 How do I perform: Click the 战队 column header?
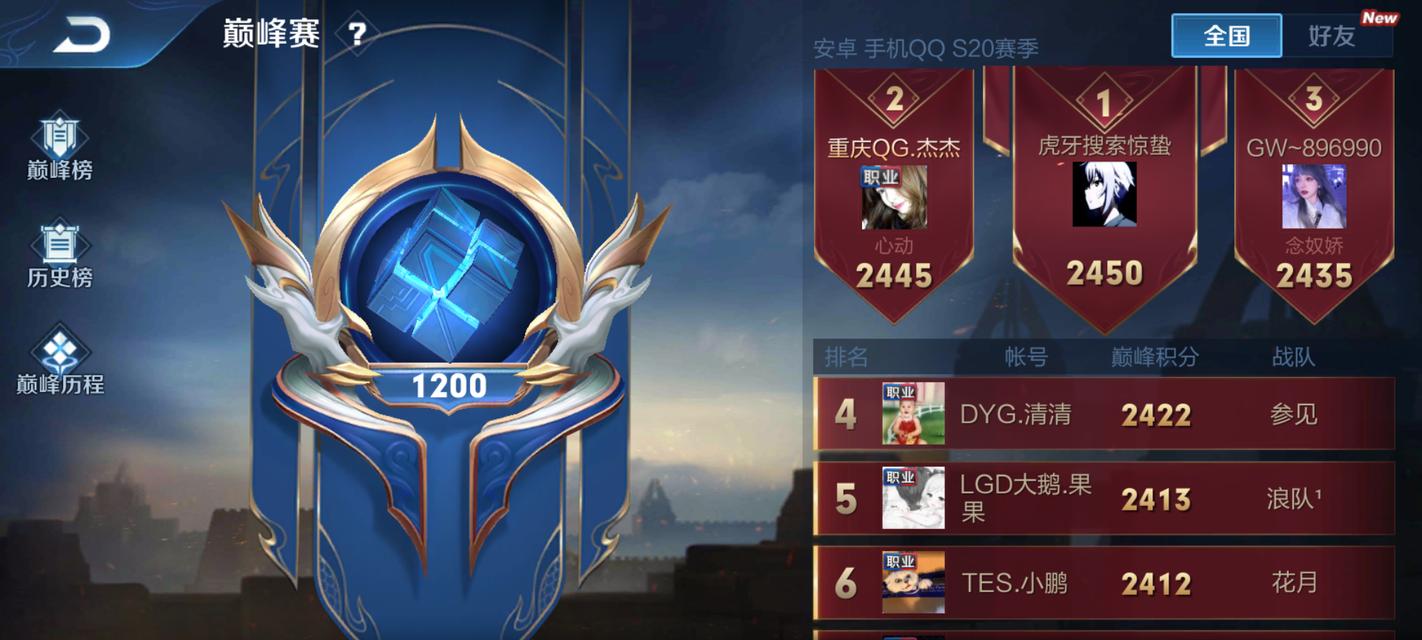pos(1294,357)
